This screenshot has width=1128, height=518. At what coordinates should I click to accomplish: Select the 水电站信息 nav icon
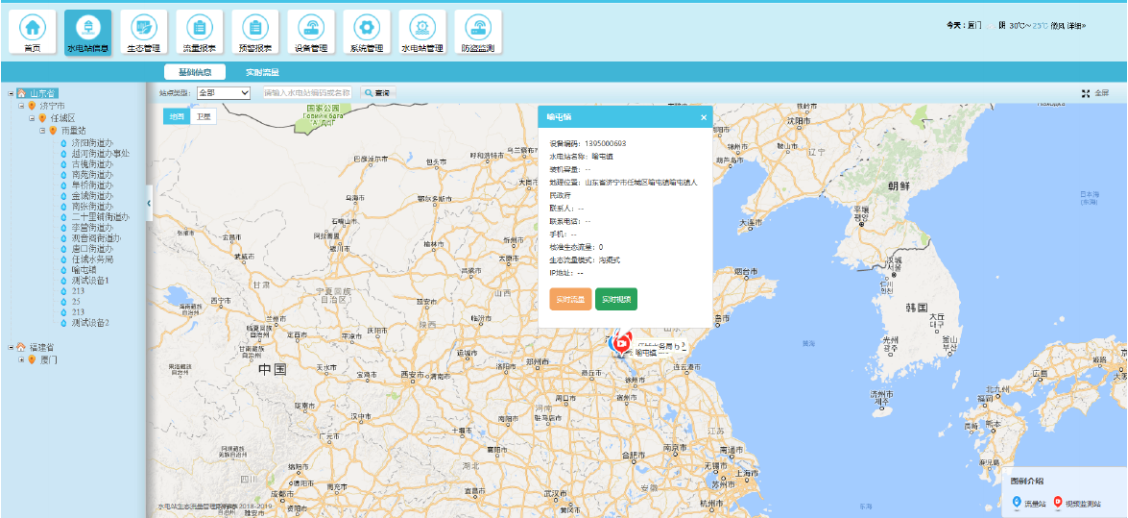coord(88,32)
